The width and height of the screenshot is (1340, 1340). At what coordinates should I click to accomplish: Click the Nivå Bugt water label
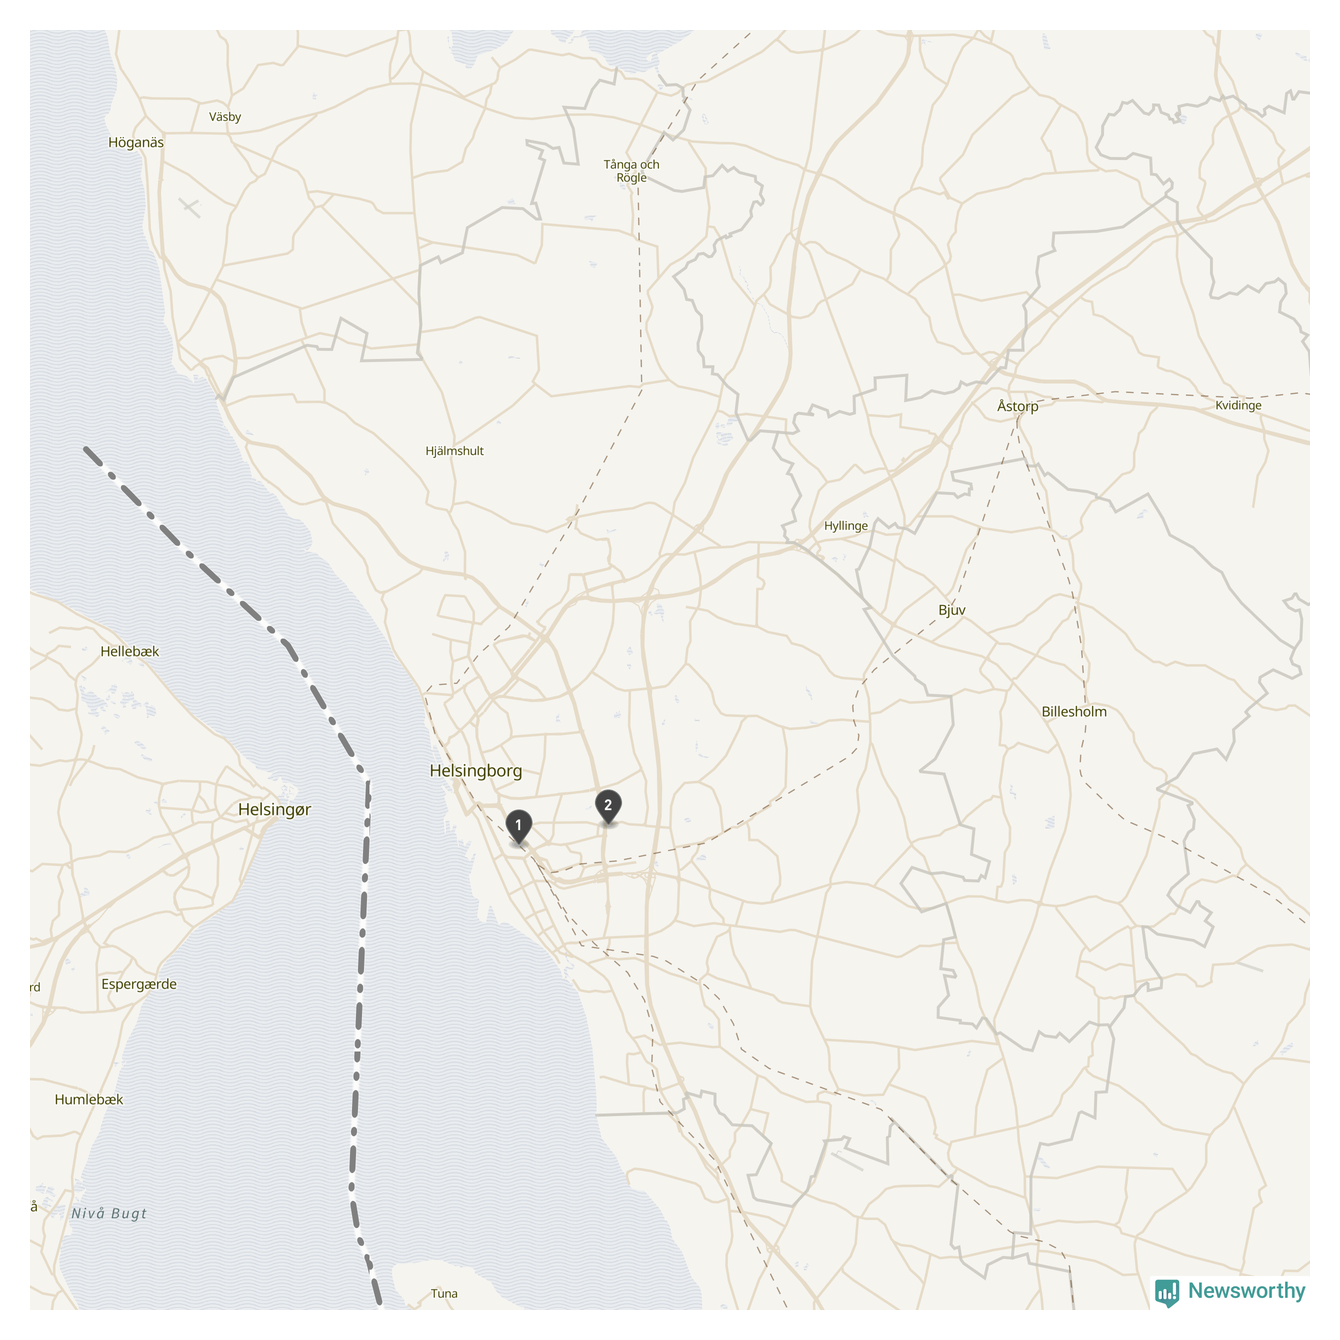point(109,1214)
